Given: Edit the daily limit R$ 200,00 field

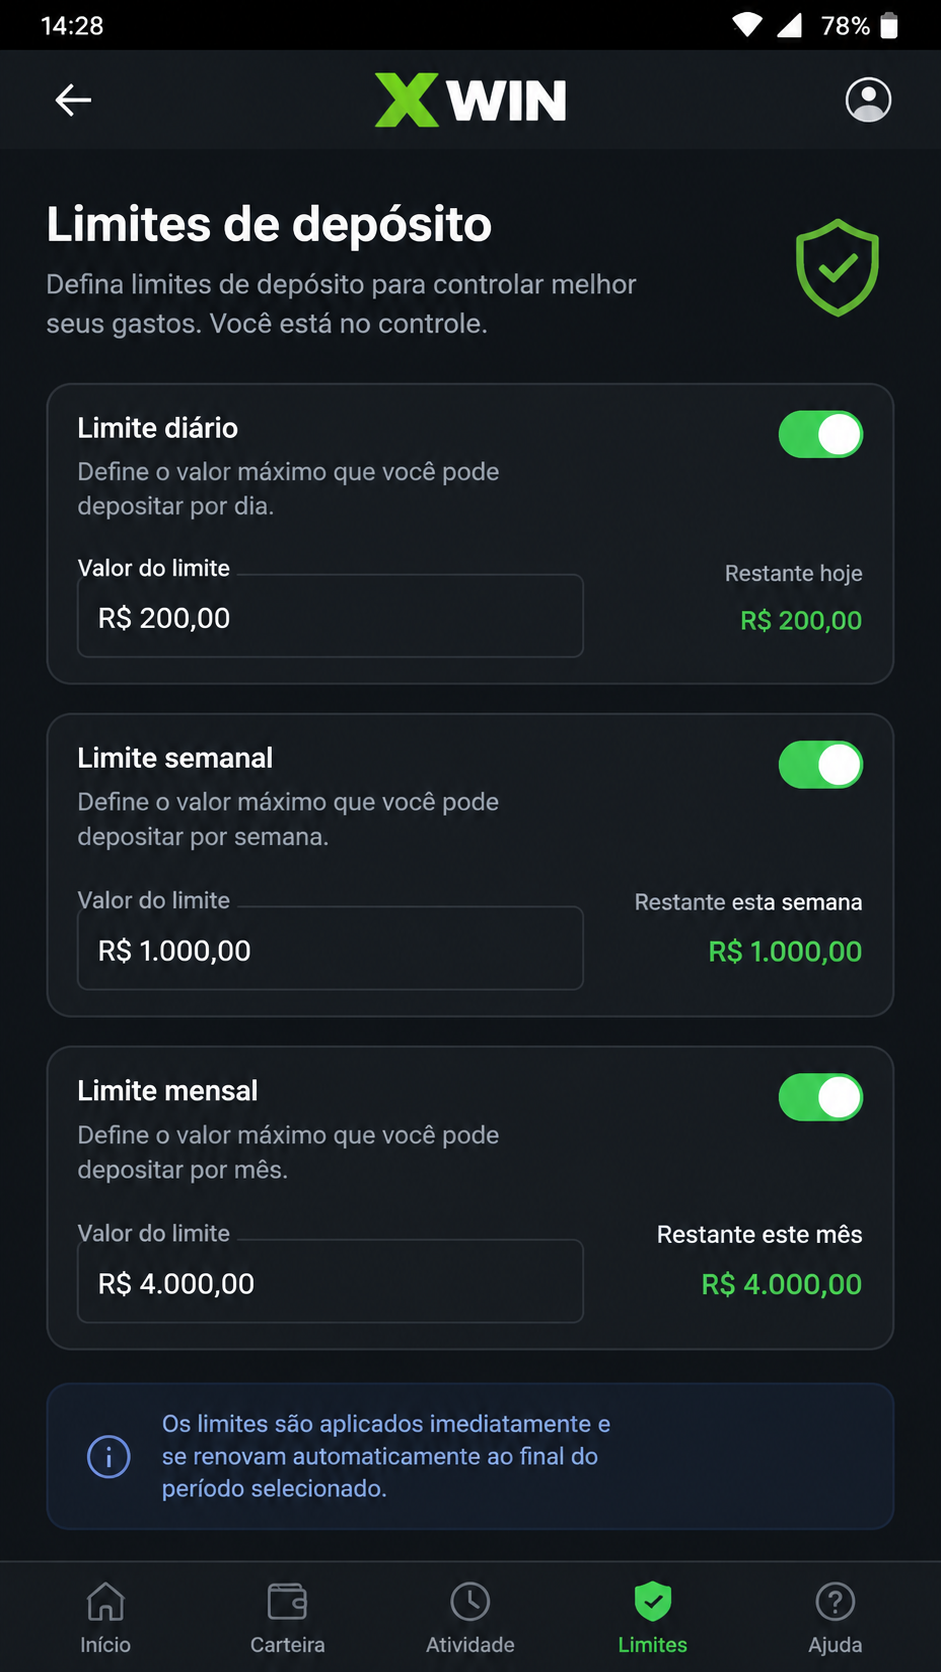Looking at the screenshot, I should point(330,616).
